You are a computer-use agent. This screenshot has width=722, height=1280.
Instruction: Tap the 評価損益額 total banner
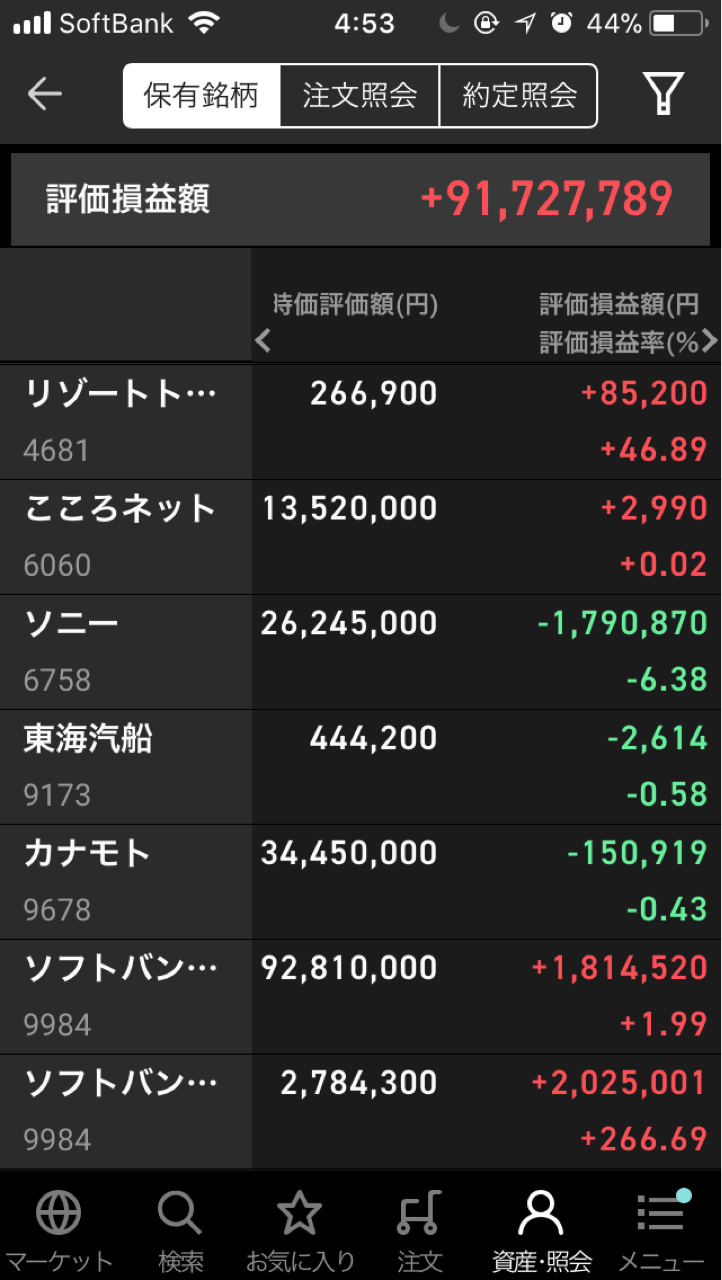pos(361,200)
